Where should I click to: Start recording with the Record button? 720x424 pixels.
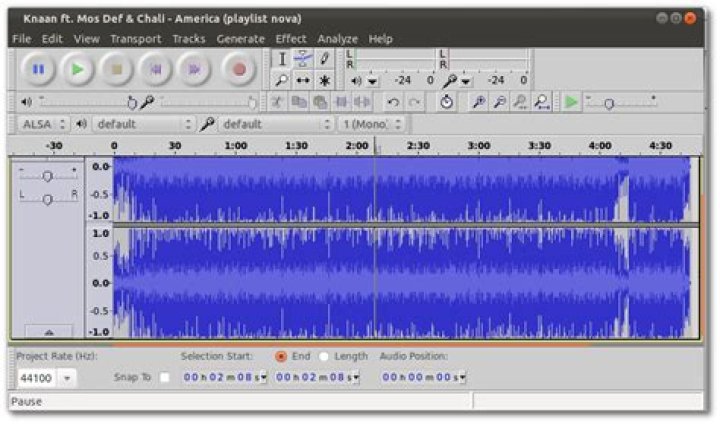coord(239,69)
